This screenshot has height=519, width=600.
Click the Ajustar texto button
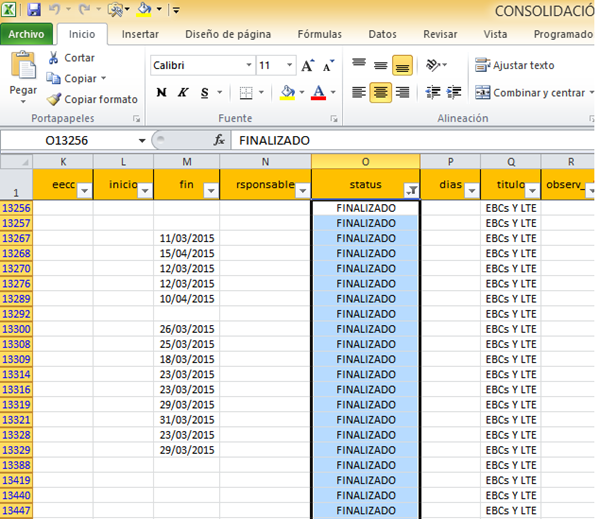(x=515, y=66)
